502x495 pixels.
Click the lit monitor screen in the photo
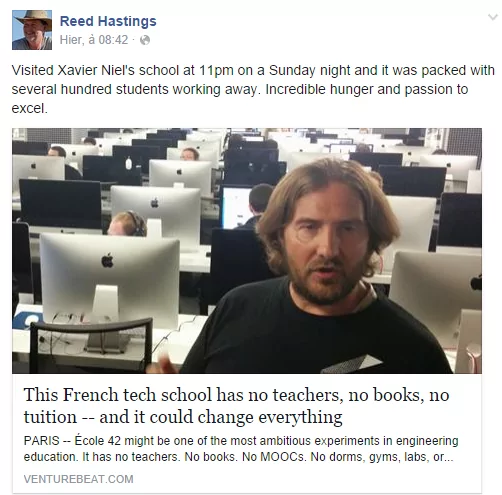click(236, 207)
